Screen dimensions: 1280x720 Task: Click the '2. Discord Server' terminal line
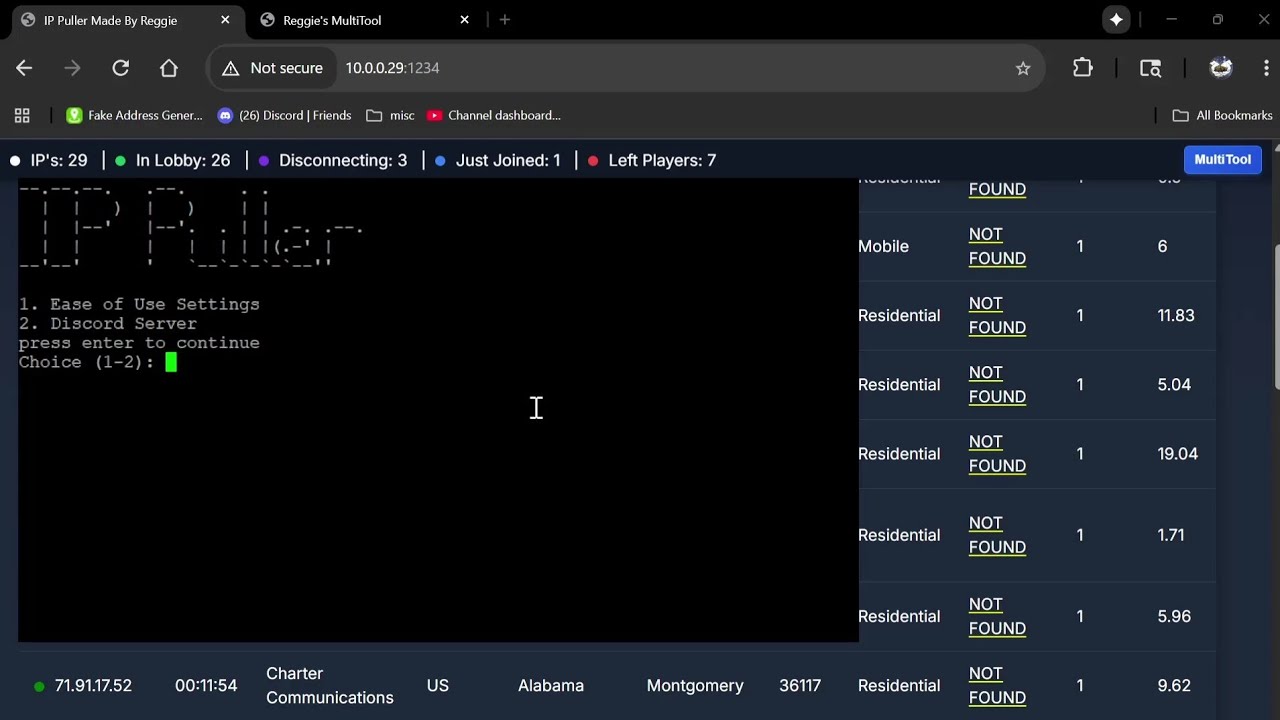(x=108, y=323)
